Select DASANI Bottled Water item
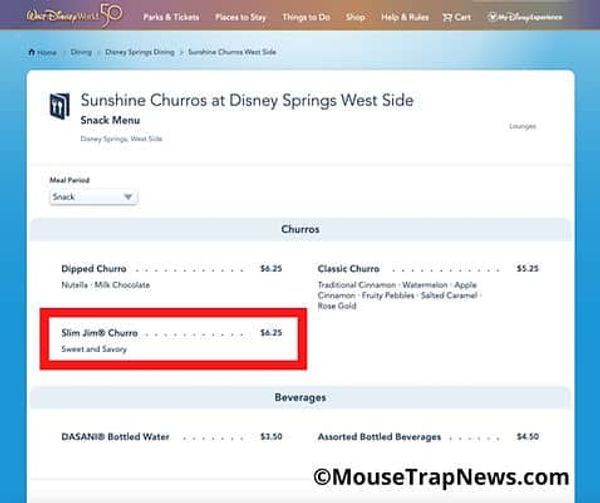Screen dimensions: 600x503 (x=115, y=437)
